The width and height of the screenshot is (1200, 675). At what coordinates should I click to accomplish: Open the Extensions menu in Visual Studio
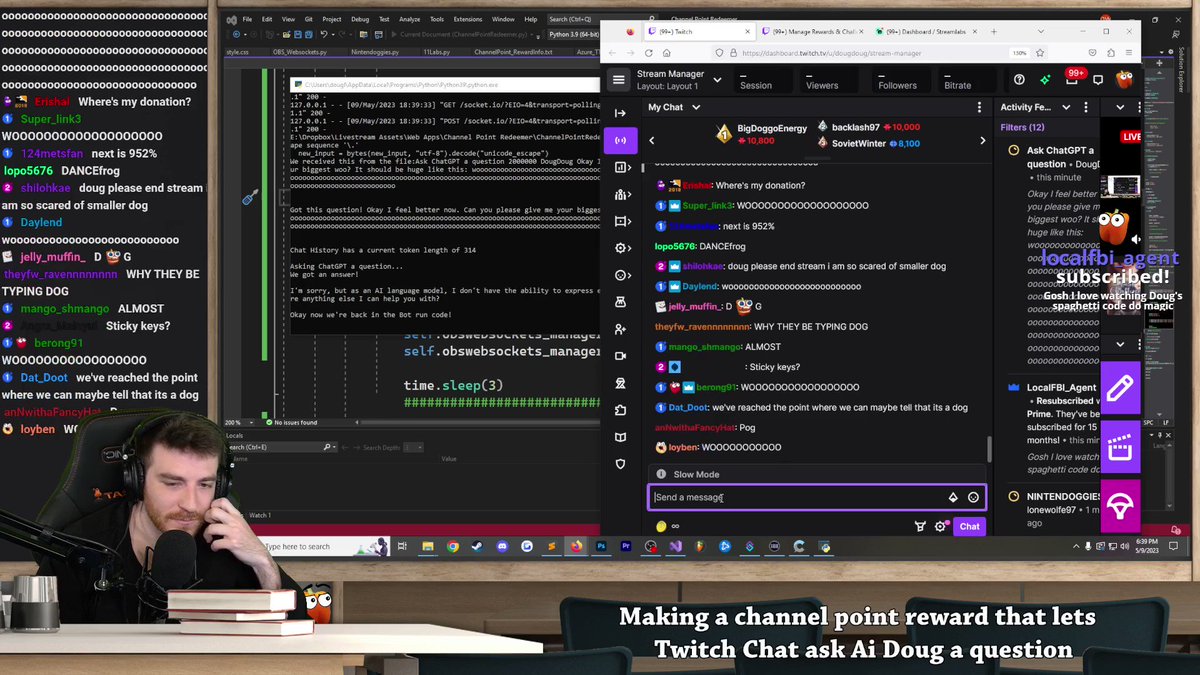[467, 19]
